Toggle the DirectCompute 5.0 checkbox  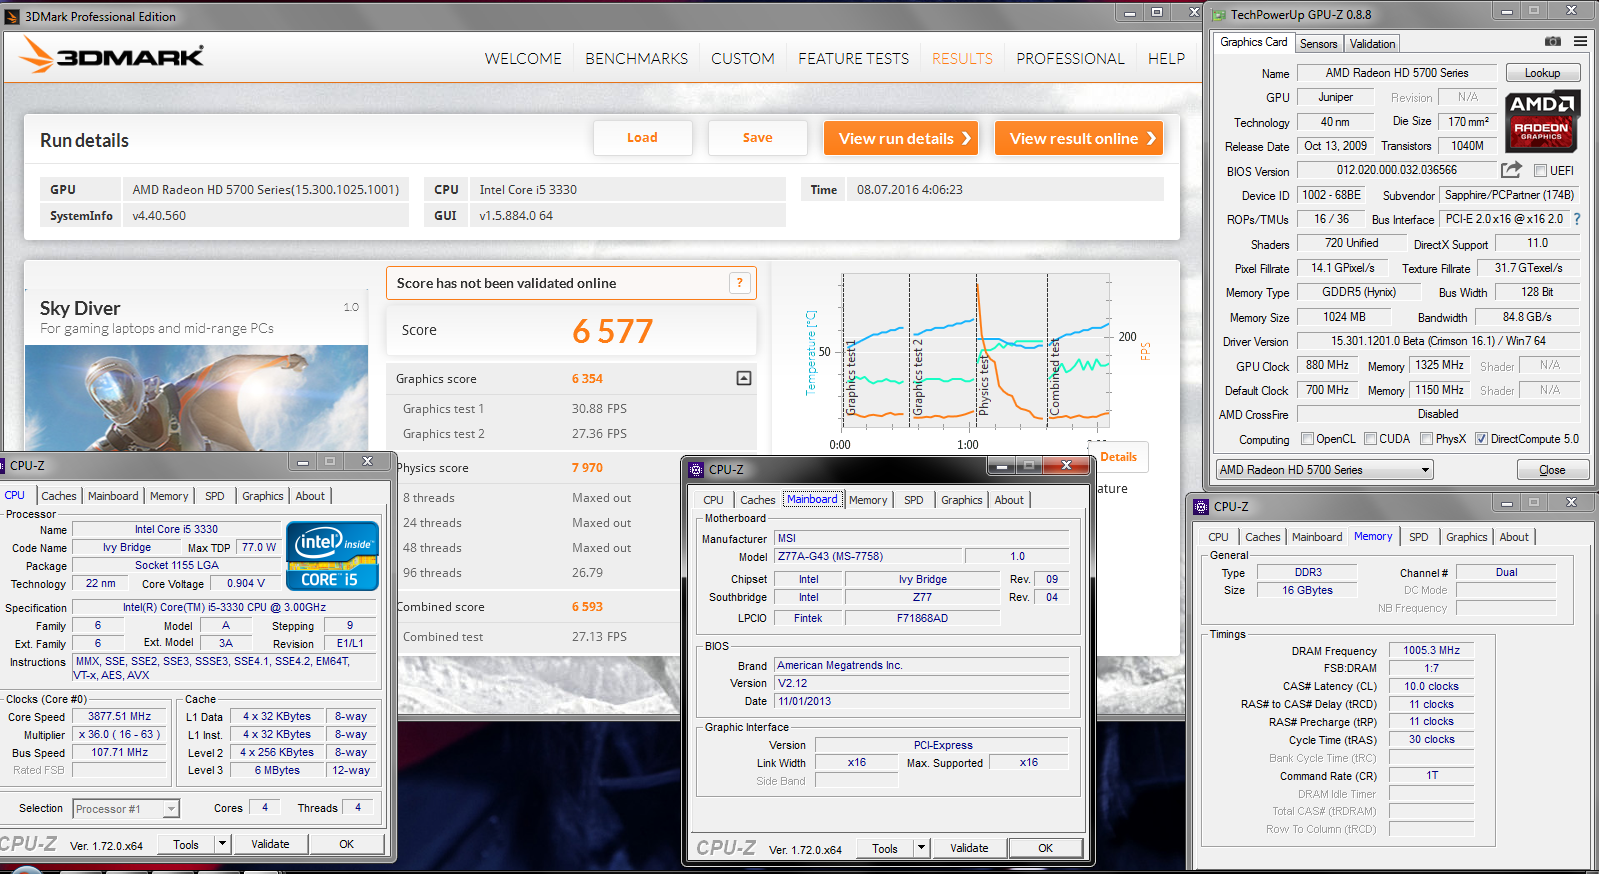pos(1481,438)
